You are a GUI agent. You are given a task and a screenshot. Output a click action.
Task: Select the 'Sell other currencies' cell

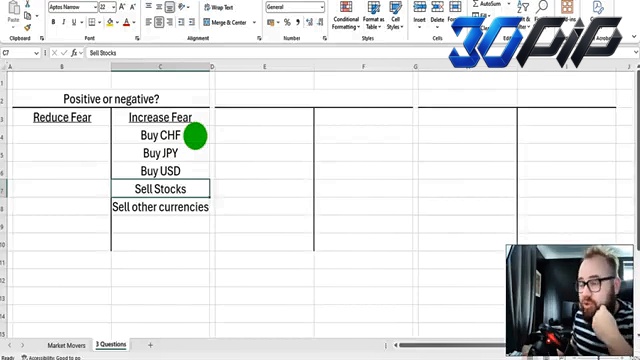160,207
